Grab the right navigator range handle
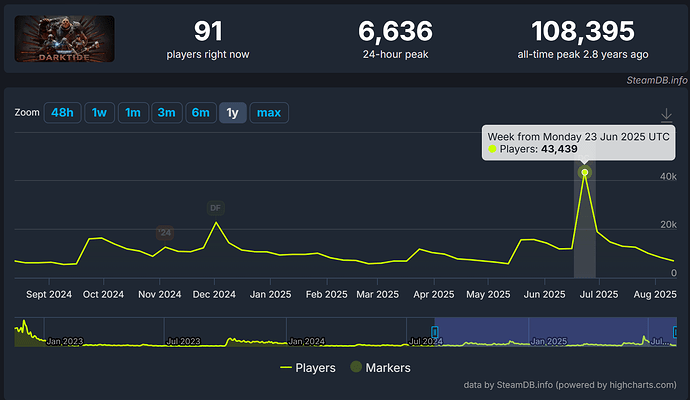The height and width of the screenshot is (400, 690). tap(675, 332)
